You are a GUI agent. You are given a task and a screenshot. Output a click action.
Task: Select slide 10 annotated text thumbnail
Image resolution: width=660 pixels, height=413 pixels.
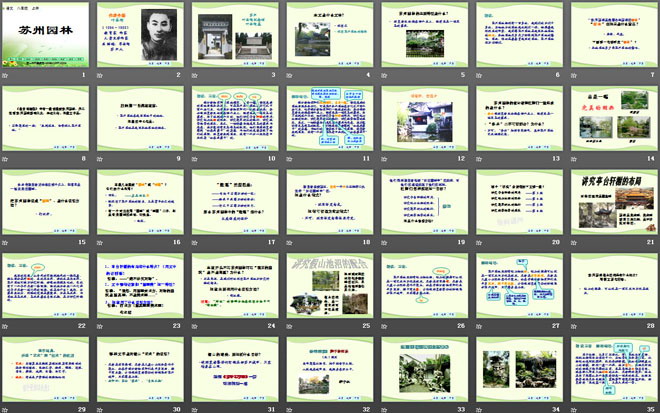click(x=235, y=118)
